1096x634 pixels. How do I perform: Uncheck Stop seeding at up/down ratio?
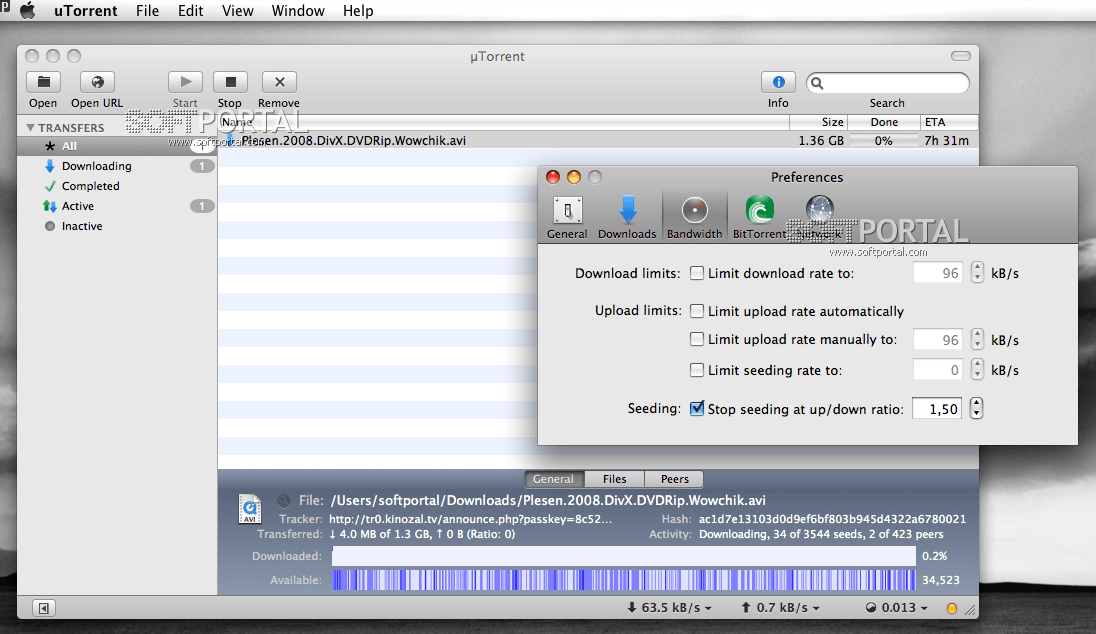coord(697,408)
